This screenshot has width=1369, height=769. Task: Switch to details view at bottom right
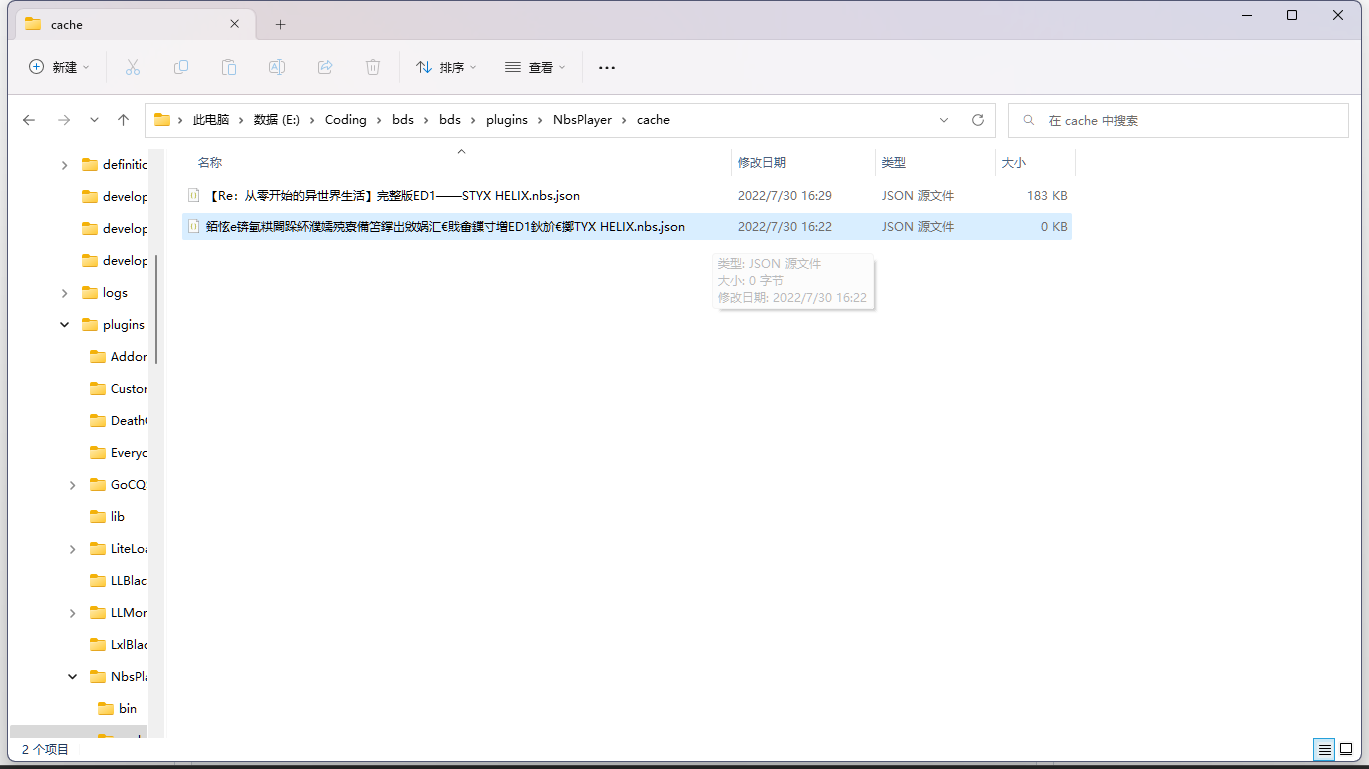pos(1324,749)
